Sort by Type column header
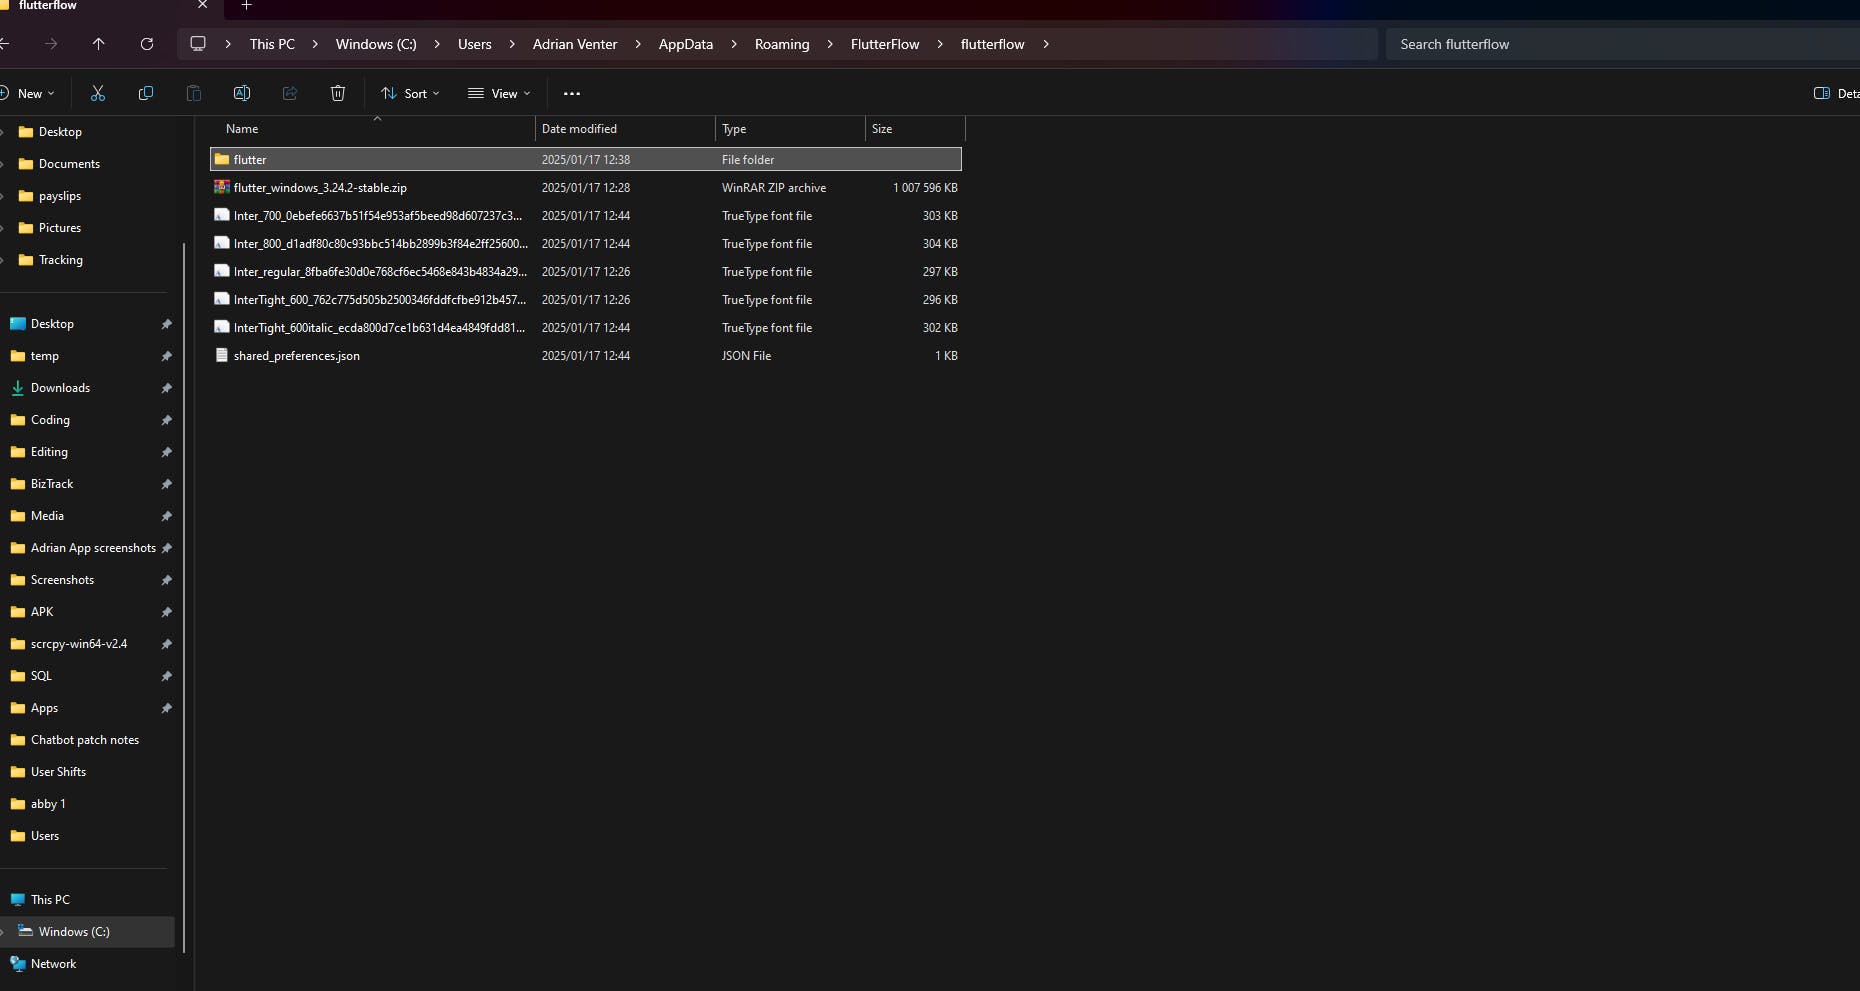Image resolution: width=1860 pixels, height=991 pixels. click(x=790, y=129)
